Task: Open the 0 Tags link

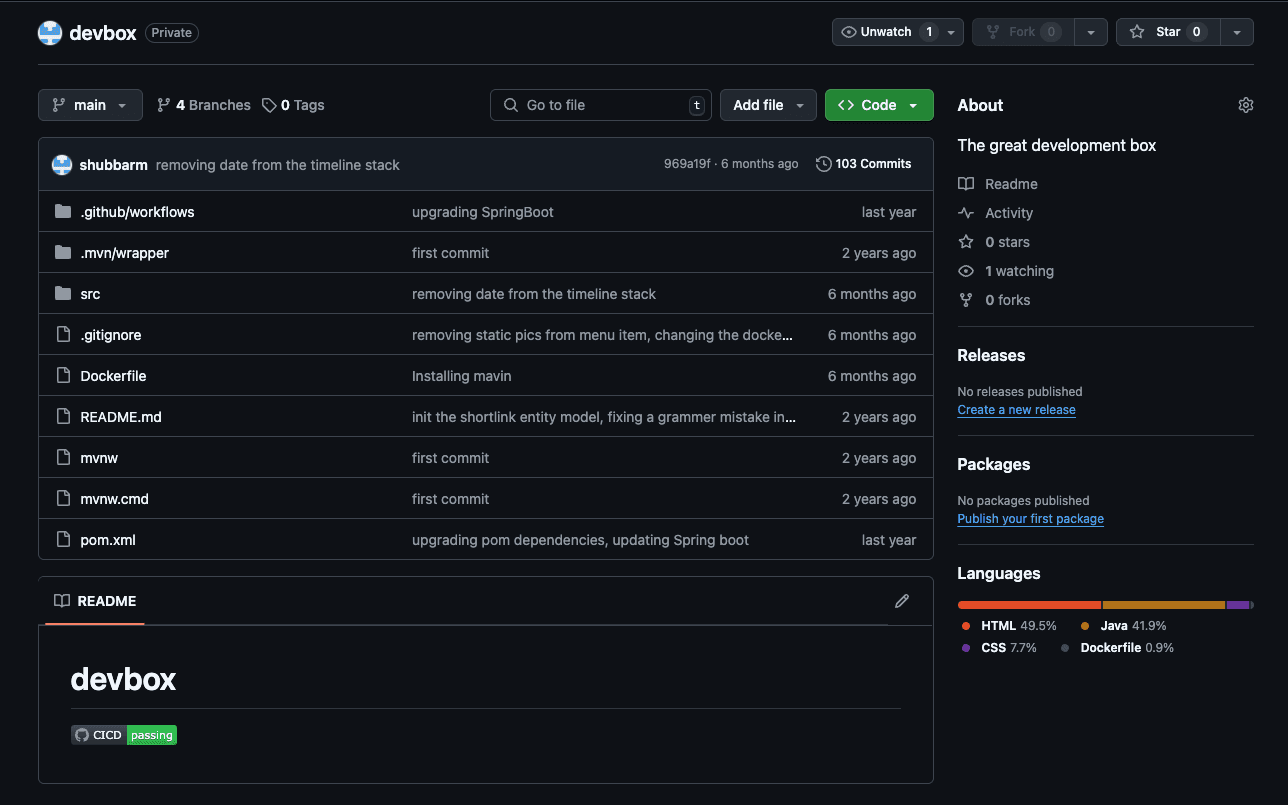Action: click(x=293, y=105)
